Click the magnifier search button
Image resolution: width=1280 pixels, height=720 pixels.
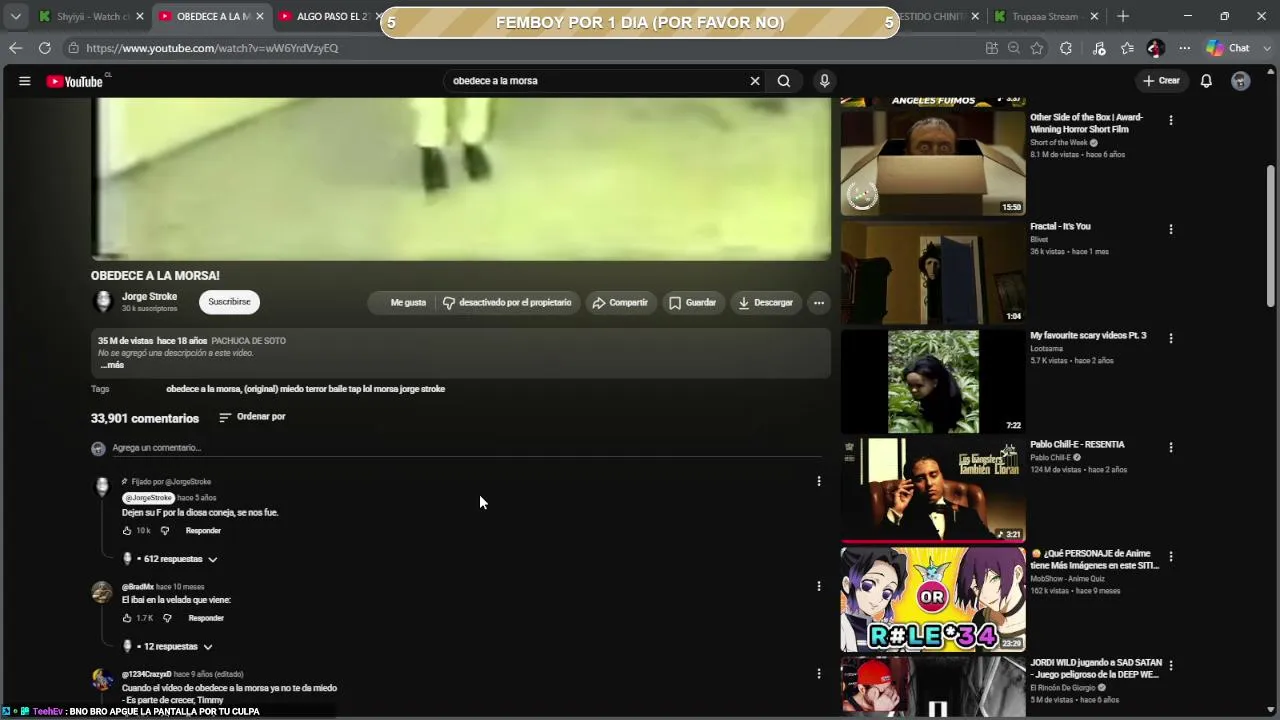coord(784,81)
